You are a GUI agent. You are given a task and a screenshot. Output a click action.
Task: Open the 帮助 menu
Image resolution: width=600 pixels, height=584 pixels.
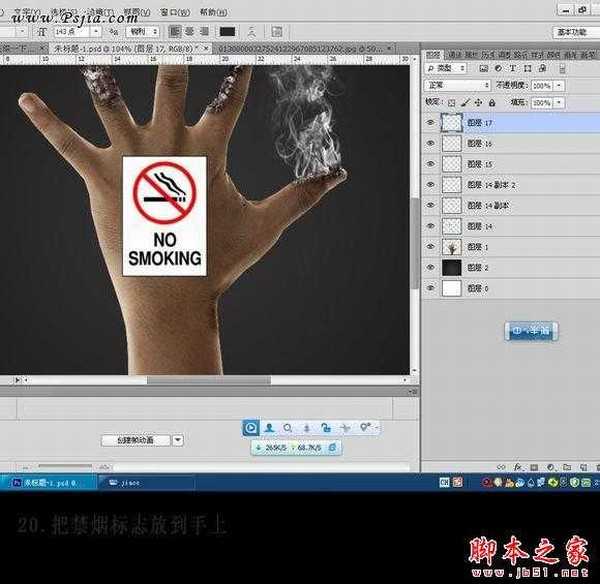207,13
